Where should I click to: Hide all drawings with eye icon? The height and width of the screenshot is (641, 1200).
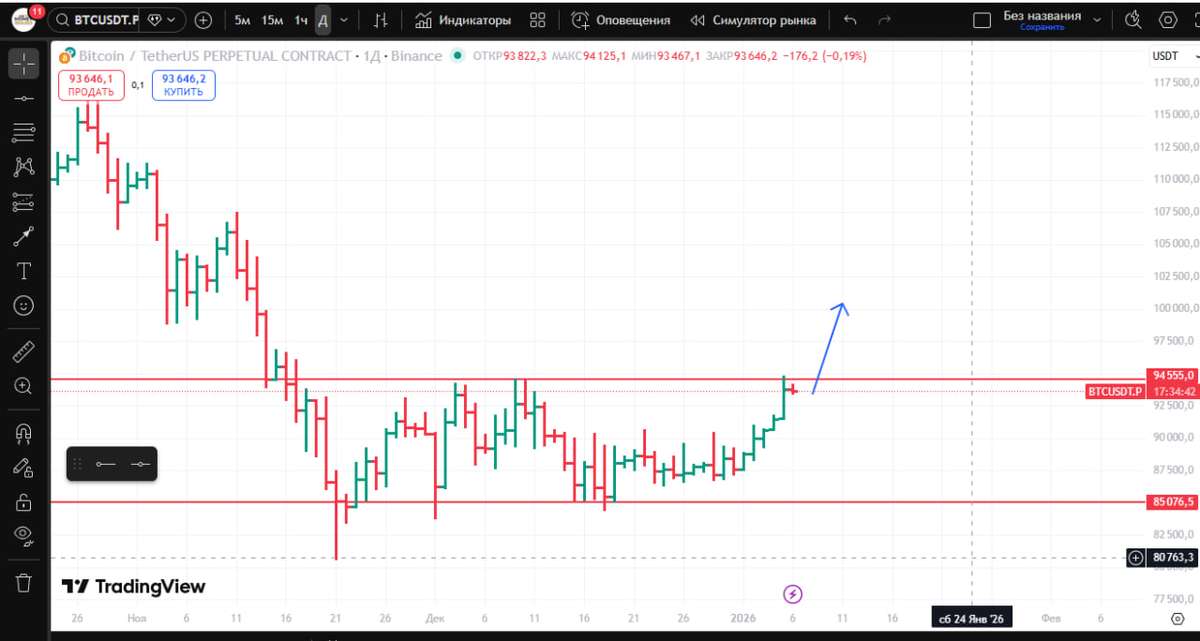pyautogui.click(x=23, y=536)
